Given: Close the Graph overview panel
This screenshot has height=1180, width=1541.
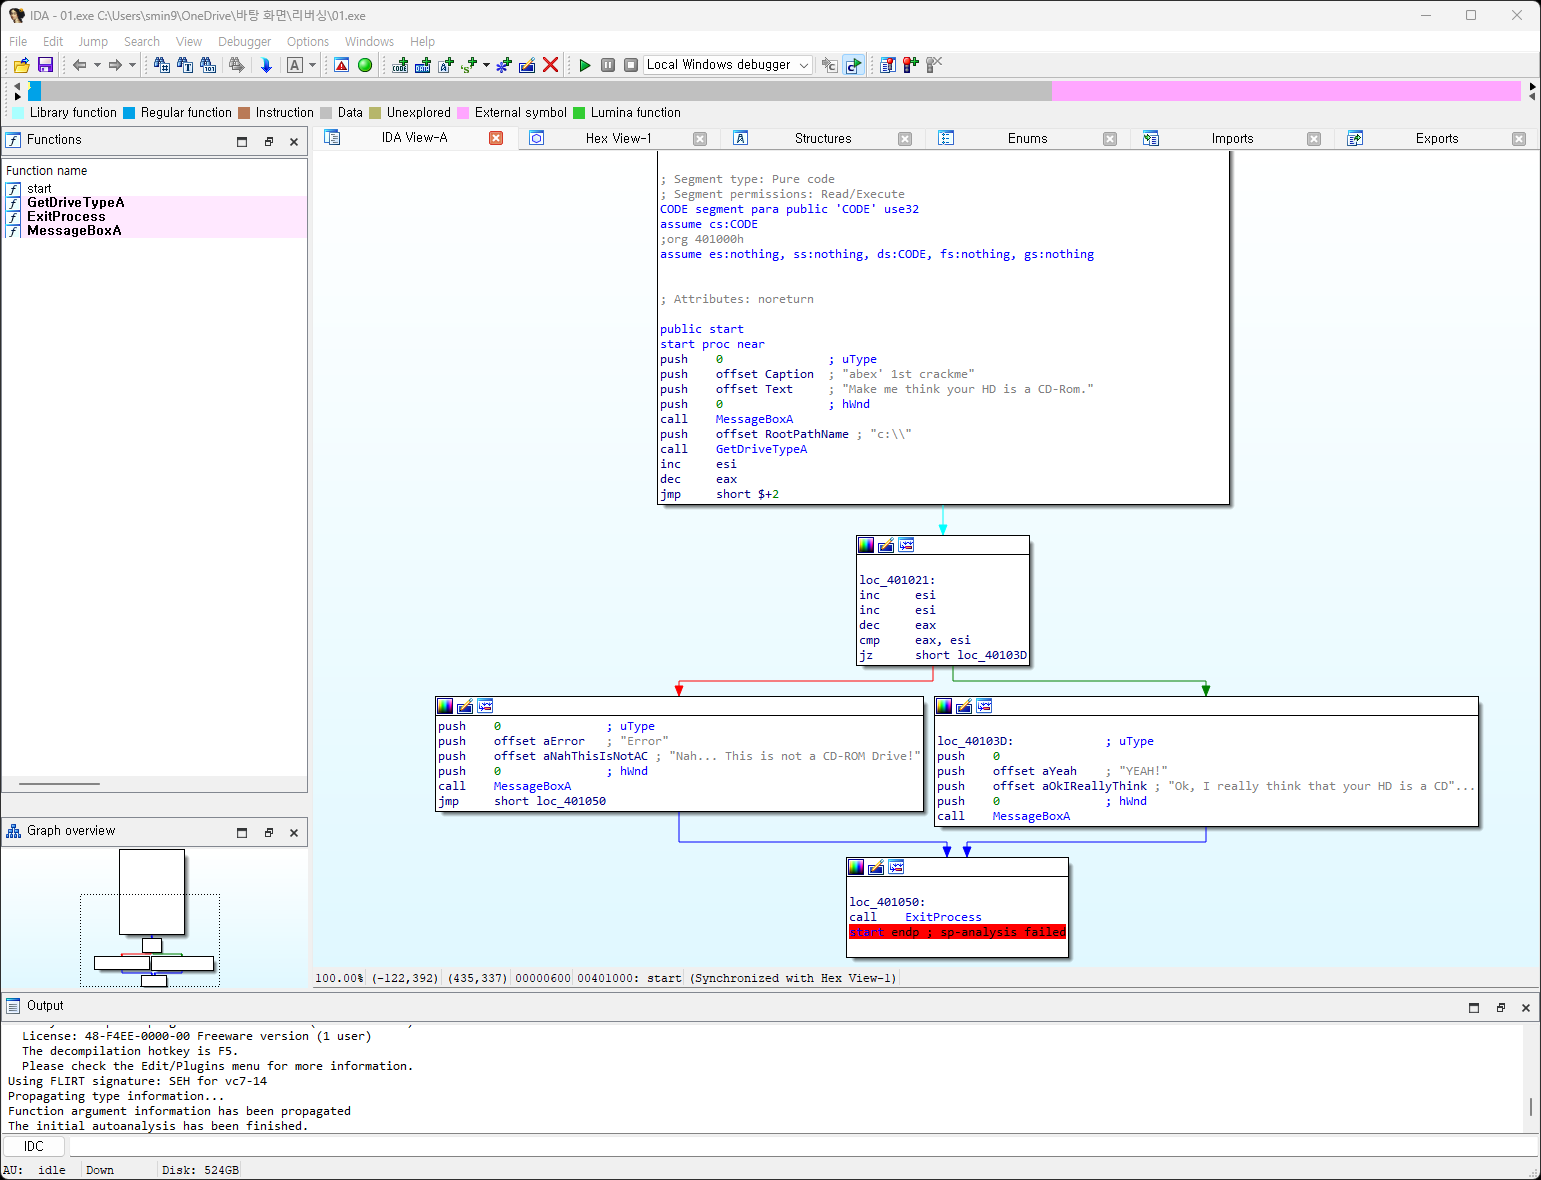Looking at the screenshot, I should pos(294,832).
